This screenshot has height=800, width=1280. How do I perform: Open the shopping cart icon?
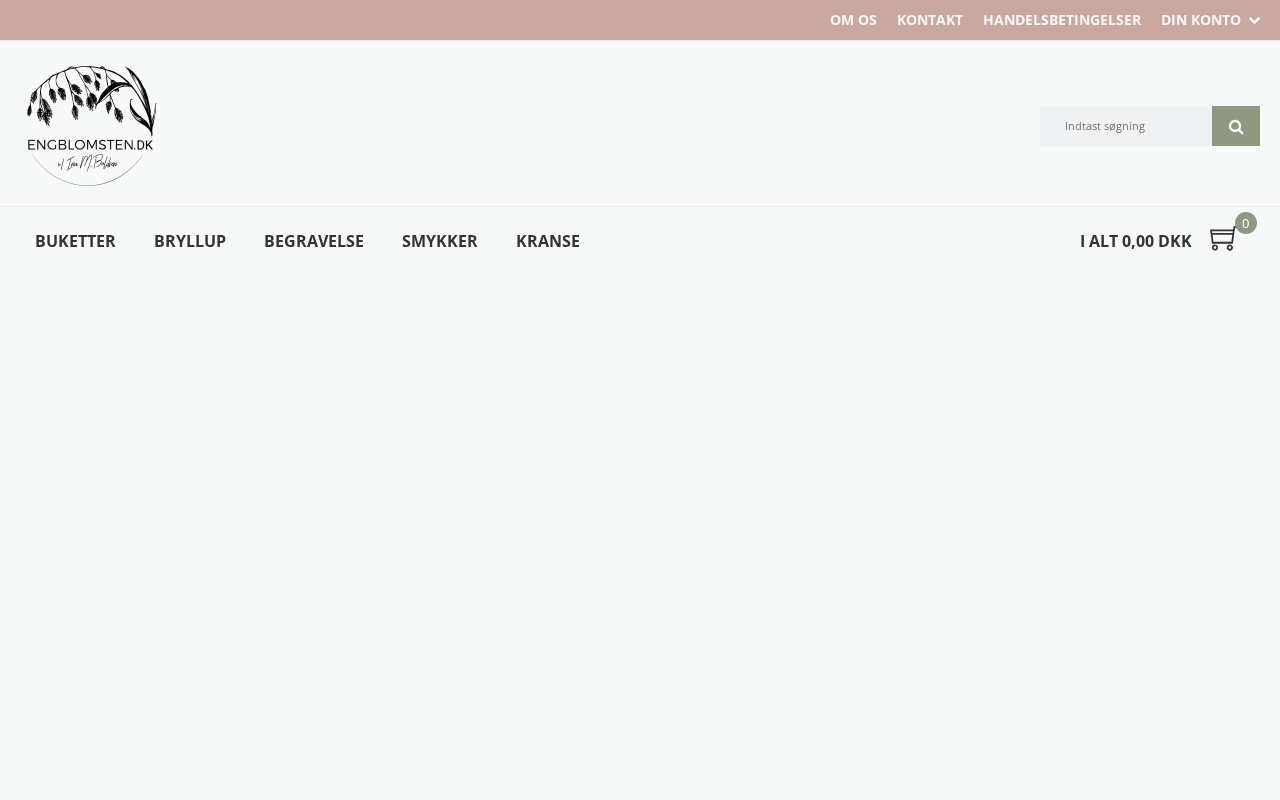[x=1222, y=239]
